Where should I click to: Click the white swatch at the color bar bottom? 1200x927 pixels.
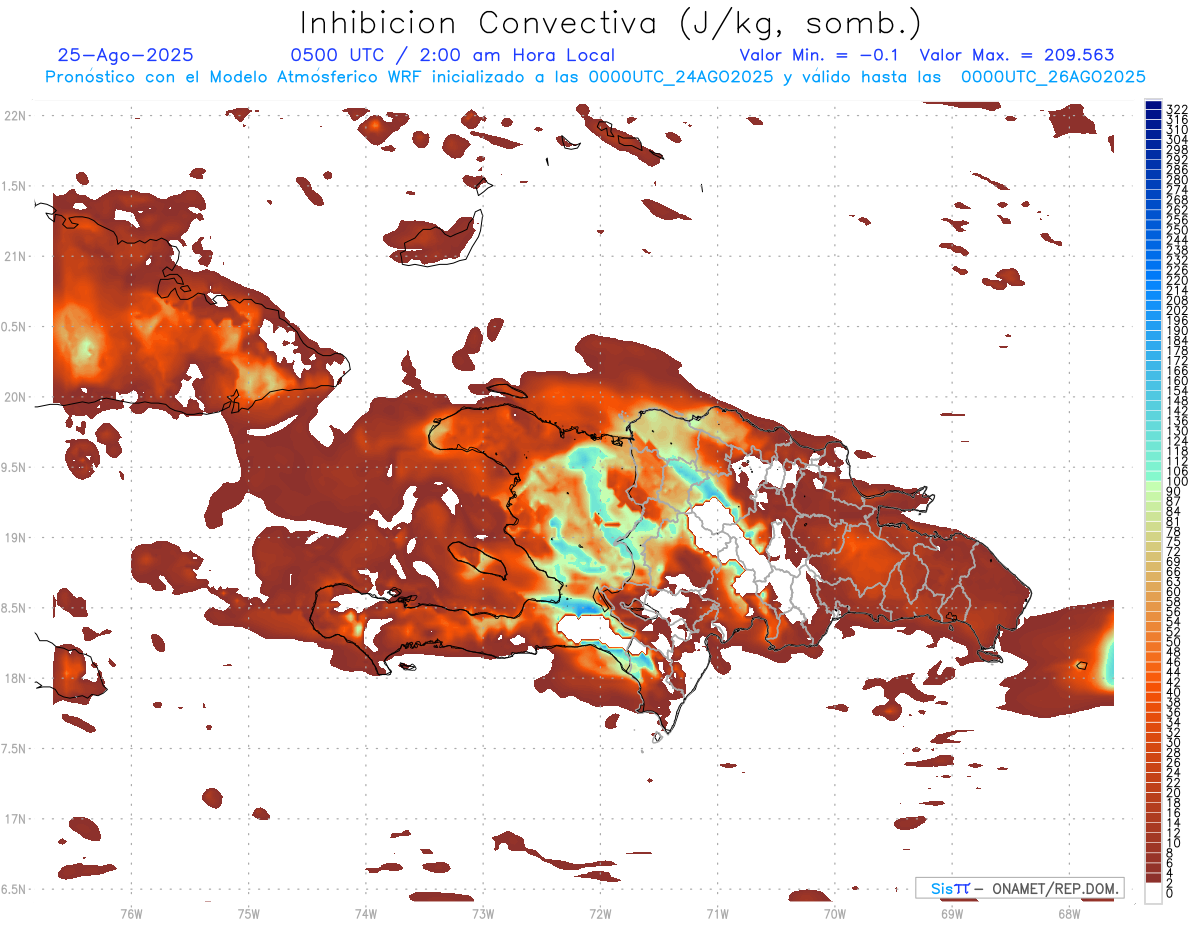1153,893
